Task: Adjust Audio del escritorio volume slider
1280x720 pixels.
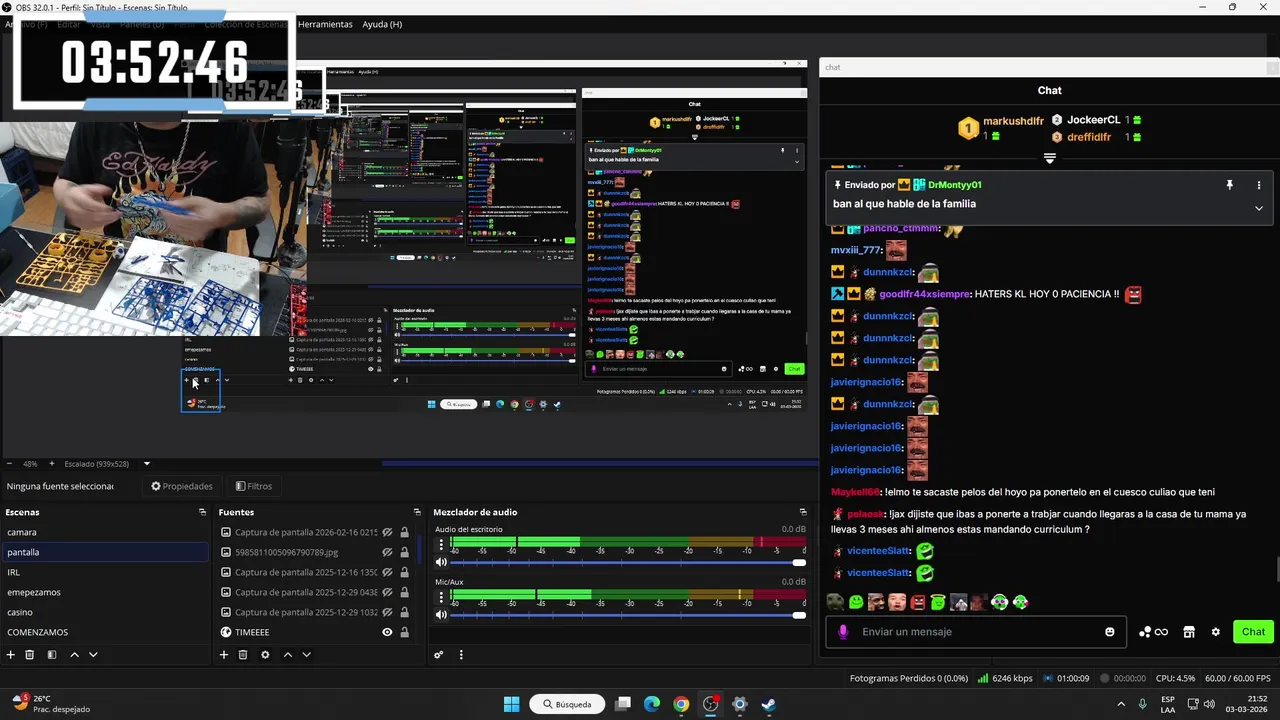Action: click(628, 563)
